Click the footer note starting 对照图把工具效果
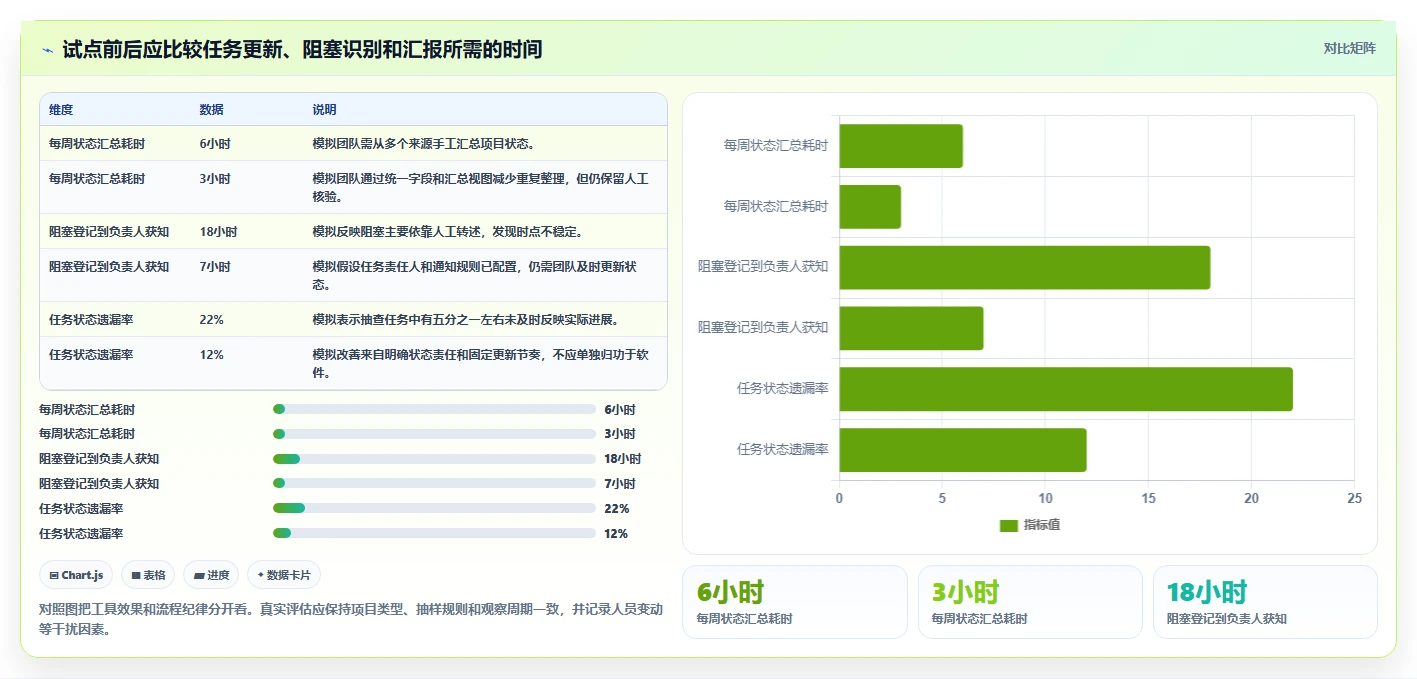1417x679 pixels. [x=351, y=619]
